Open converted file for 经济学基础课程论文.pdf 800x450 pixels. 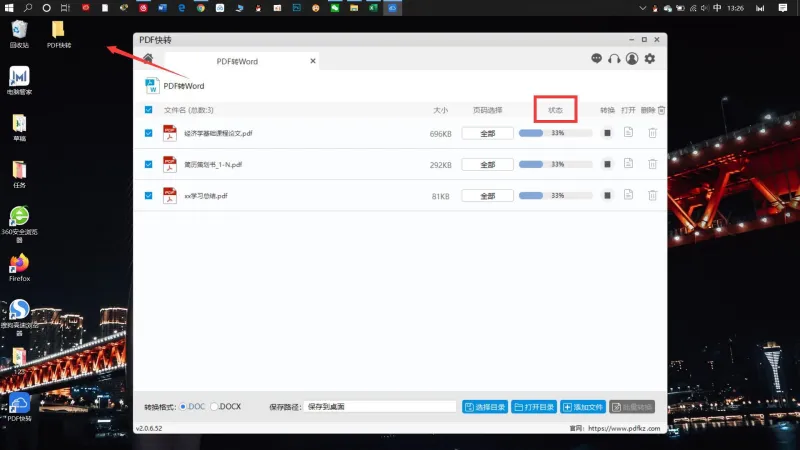pos(629,133)
